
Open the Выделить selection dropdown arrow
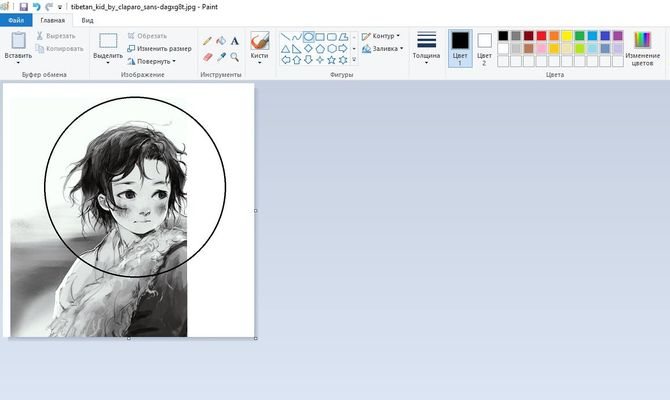[108, 63]
